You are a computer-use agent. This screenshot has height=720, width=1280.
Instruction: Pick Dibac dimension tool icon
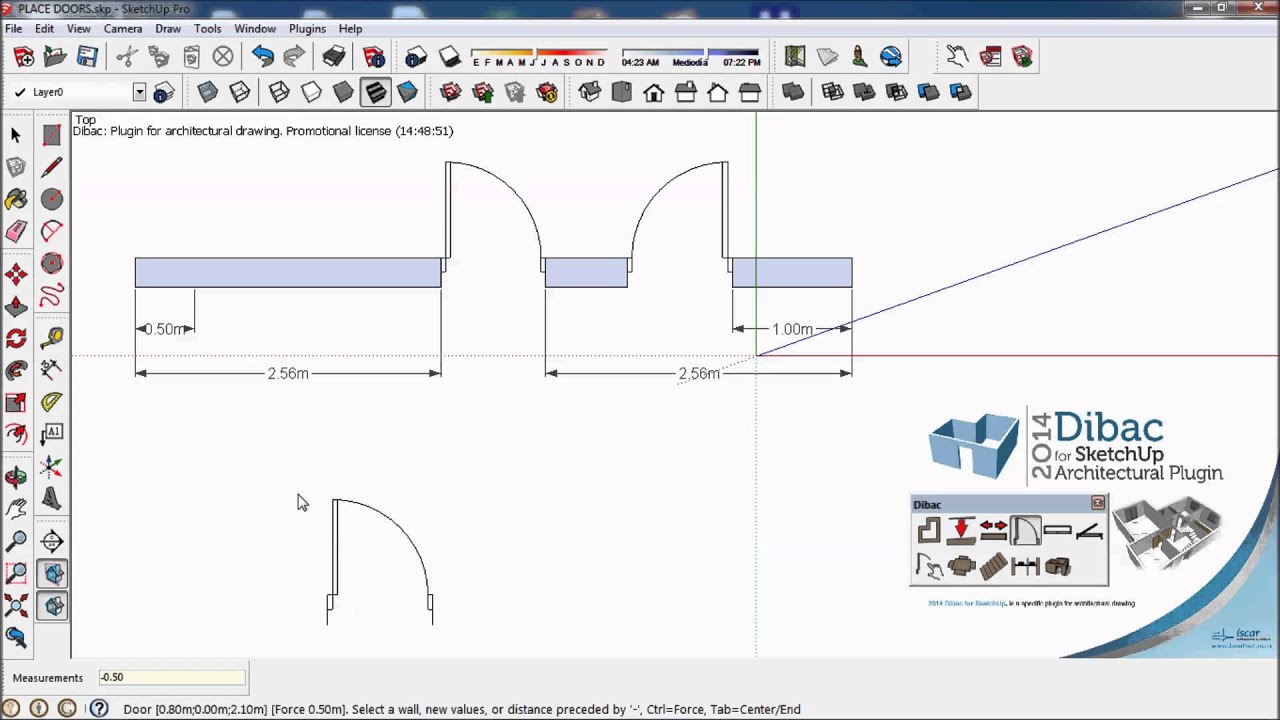point(1025,567)
